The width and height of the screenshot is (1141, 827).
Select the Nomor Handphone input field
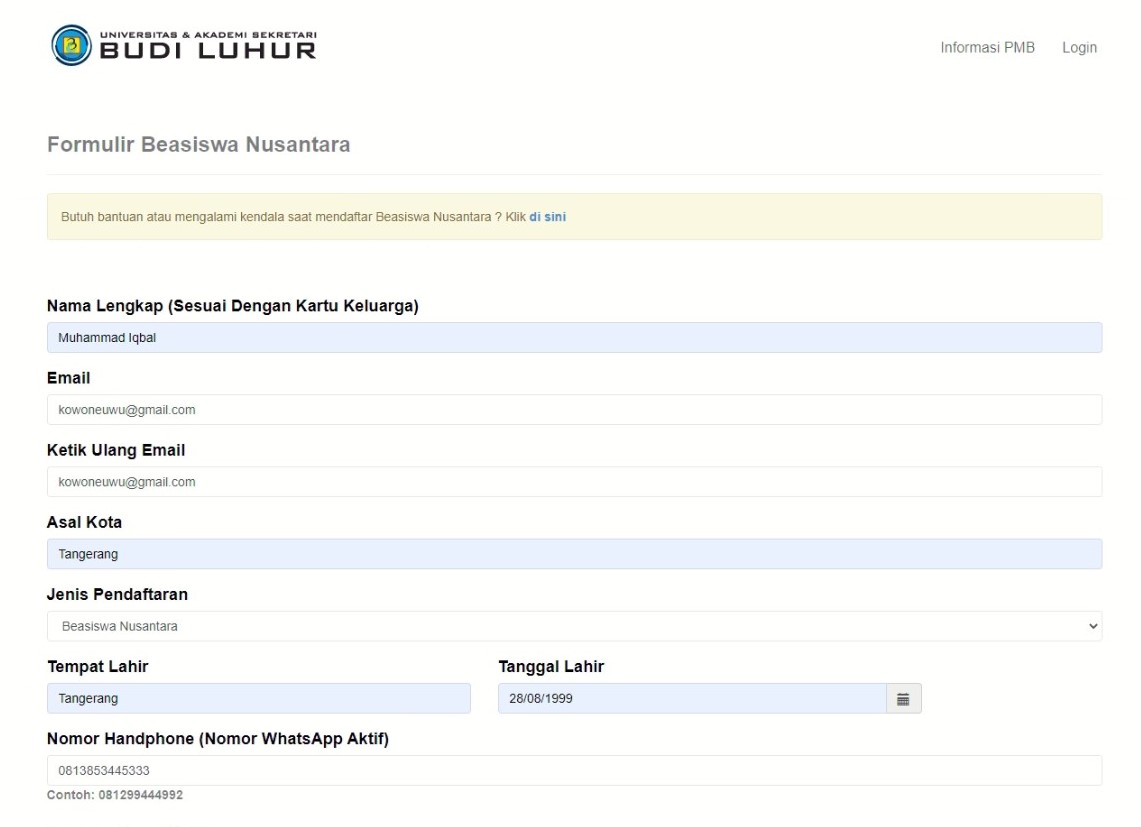point(574,771)
